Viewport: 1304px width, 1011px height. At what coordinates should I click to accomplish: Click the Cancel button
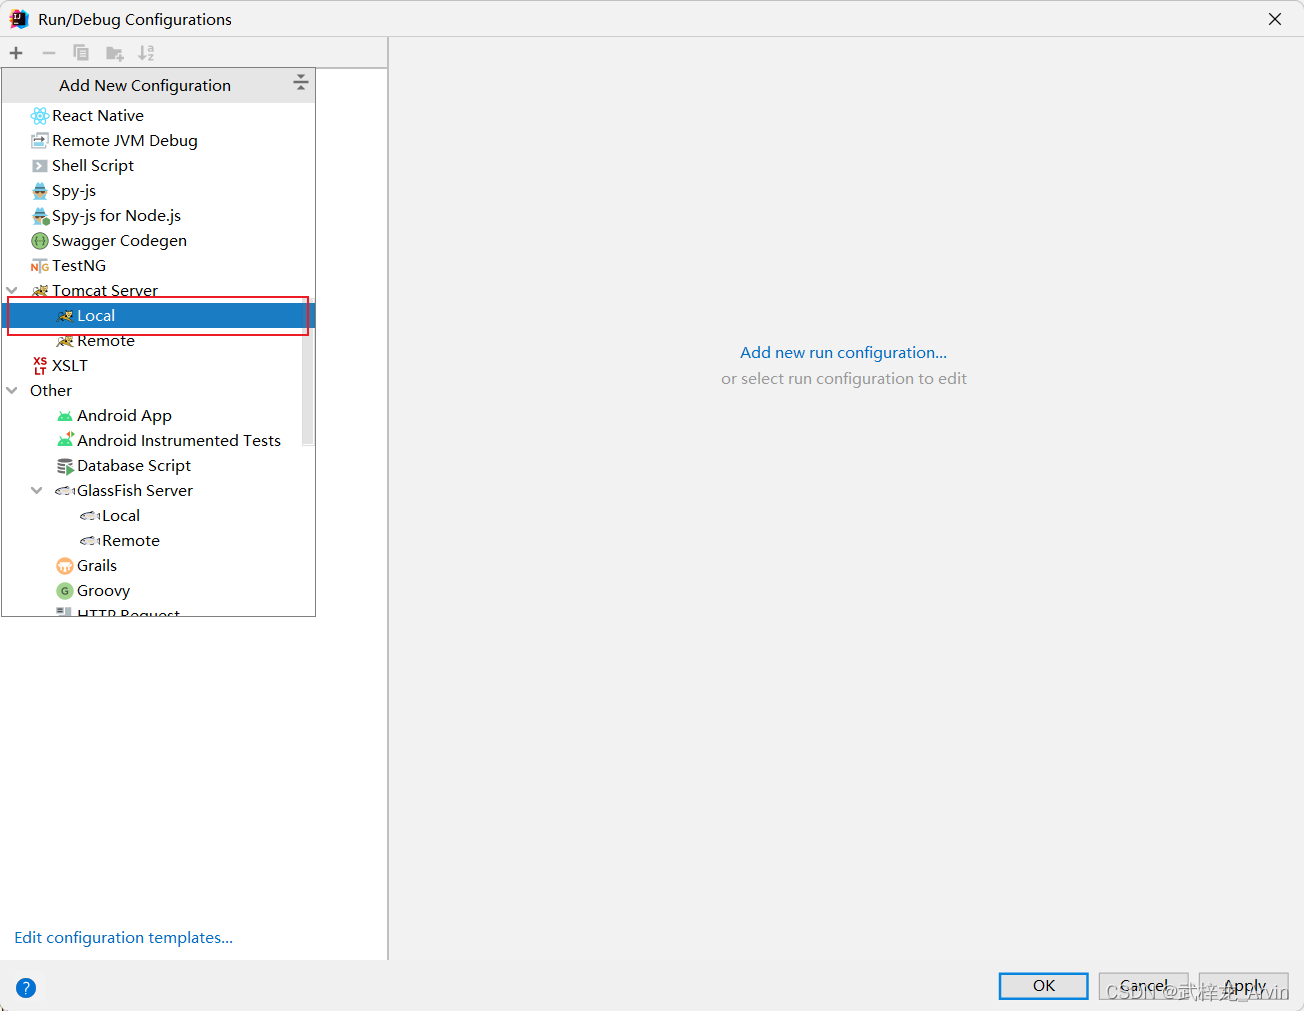[x=1143, y=986]
